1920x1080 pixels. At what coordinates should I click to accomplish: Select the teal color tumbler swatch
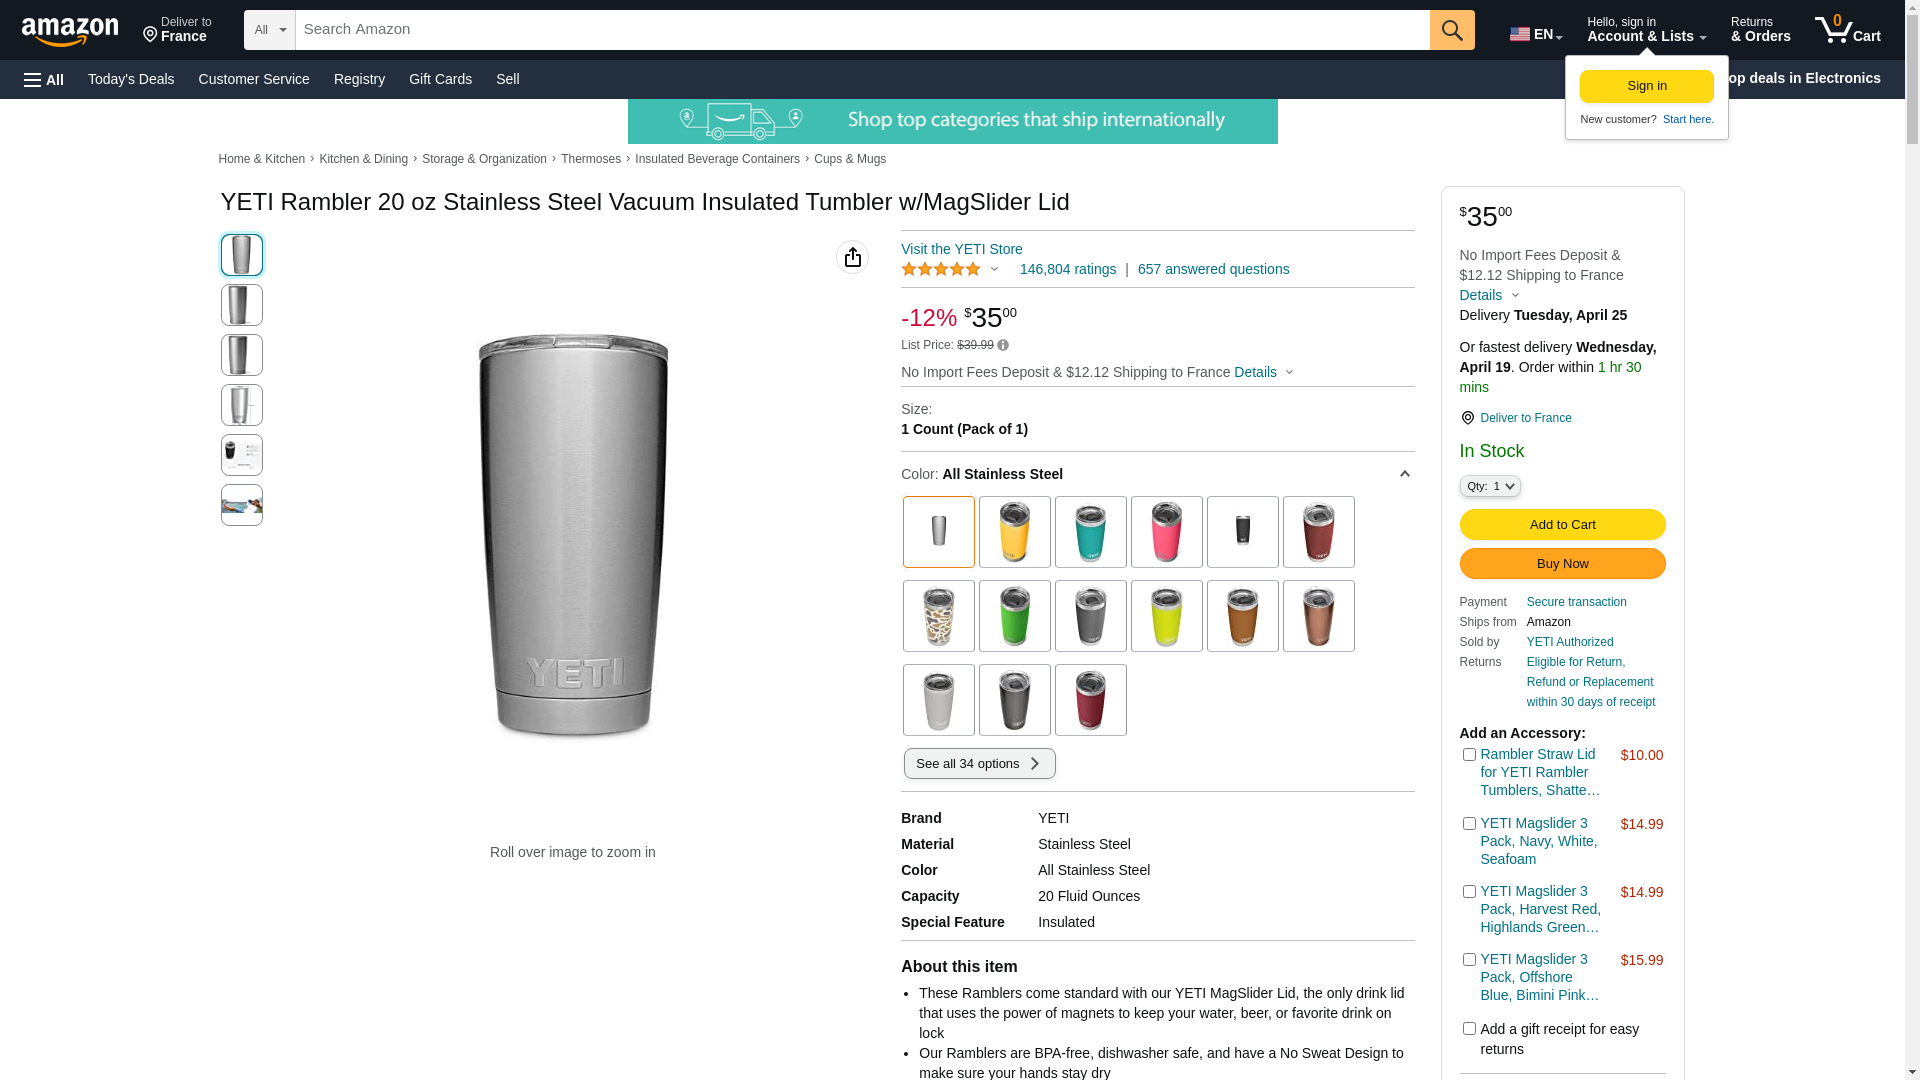(1091, 532)
